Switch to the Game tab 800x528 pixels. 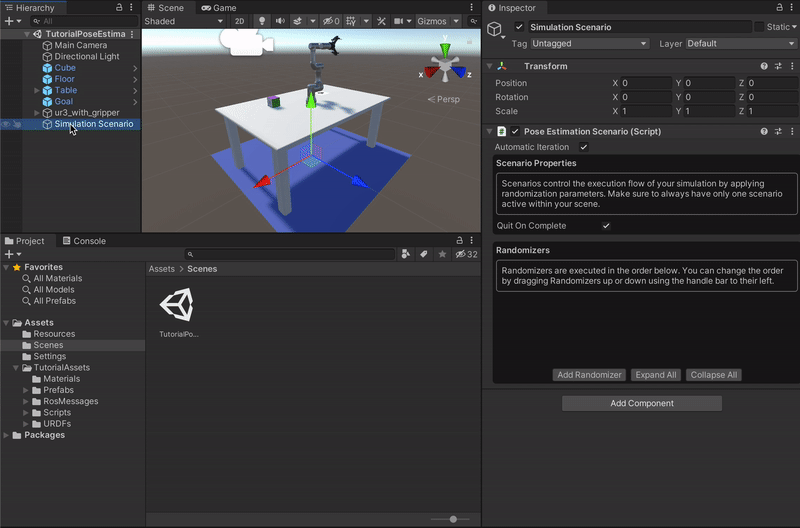(219, 8)
